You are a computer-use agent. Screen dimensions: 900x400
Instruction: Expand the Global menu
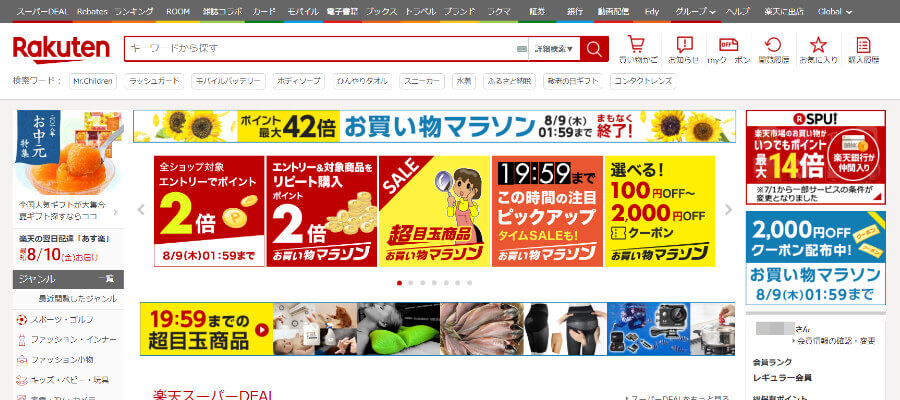835,11
